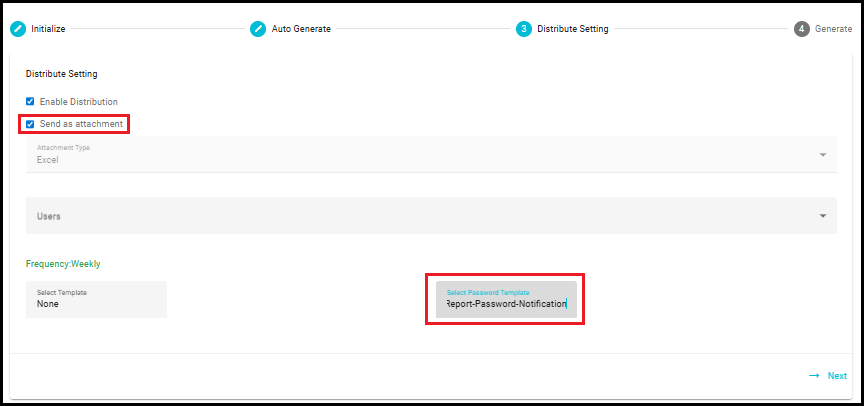Click the Distribute Setting section heading
Screen dimensions: 864x406
[x=62, y=74]
